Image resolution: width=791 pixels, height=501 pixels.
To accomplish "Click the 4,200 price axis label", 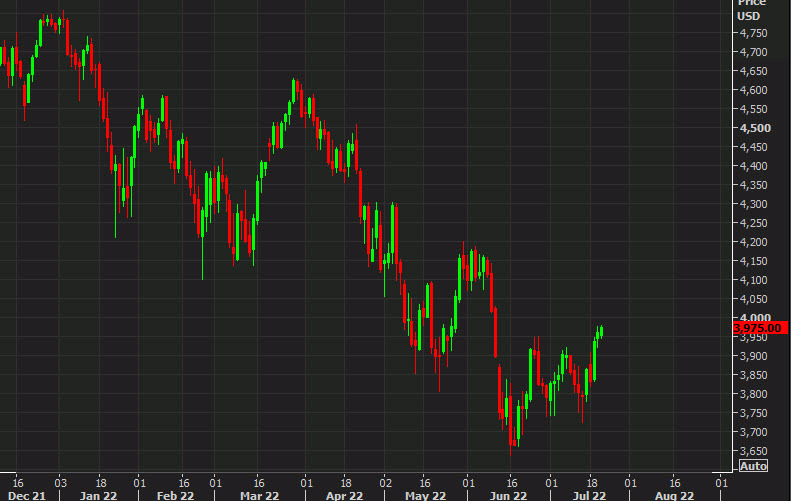I will click(753, 242).
